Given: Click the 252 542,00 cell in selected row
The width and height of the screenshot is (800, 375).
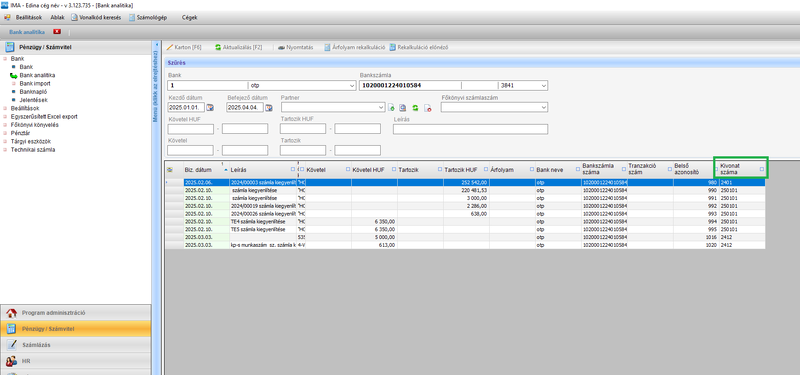Looking at the screenshot, I should pos(466,182).
